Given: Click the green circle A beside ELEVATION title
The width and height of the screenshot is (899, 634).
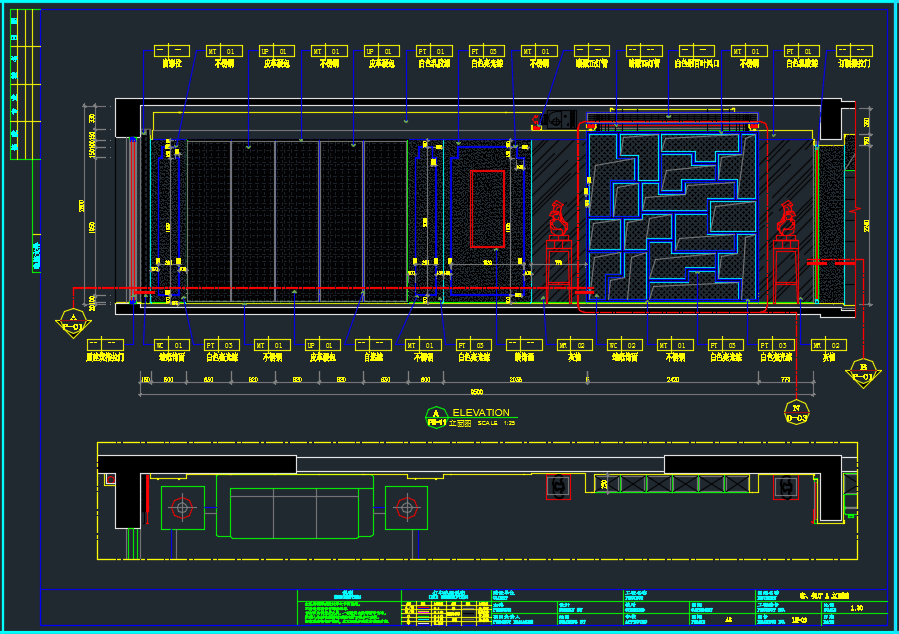Looking at the screenshot, I should pos(436,415).
